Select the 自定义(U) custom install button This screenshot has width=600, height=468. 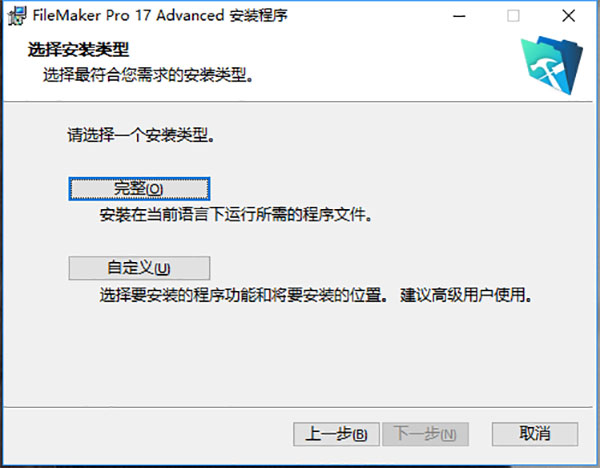click(139, 268)
